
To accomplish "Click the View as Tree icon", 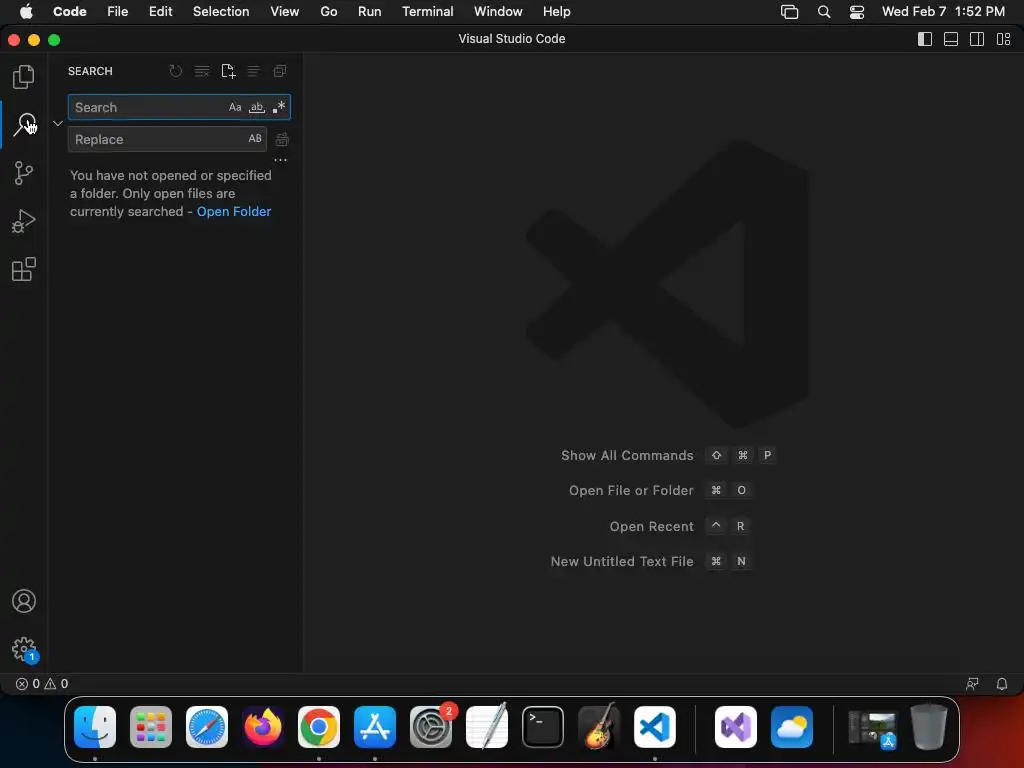I will (x=253, y=71).
